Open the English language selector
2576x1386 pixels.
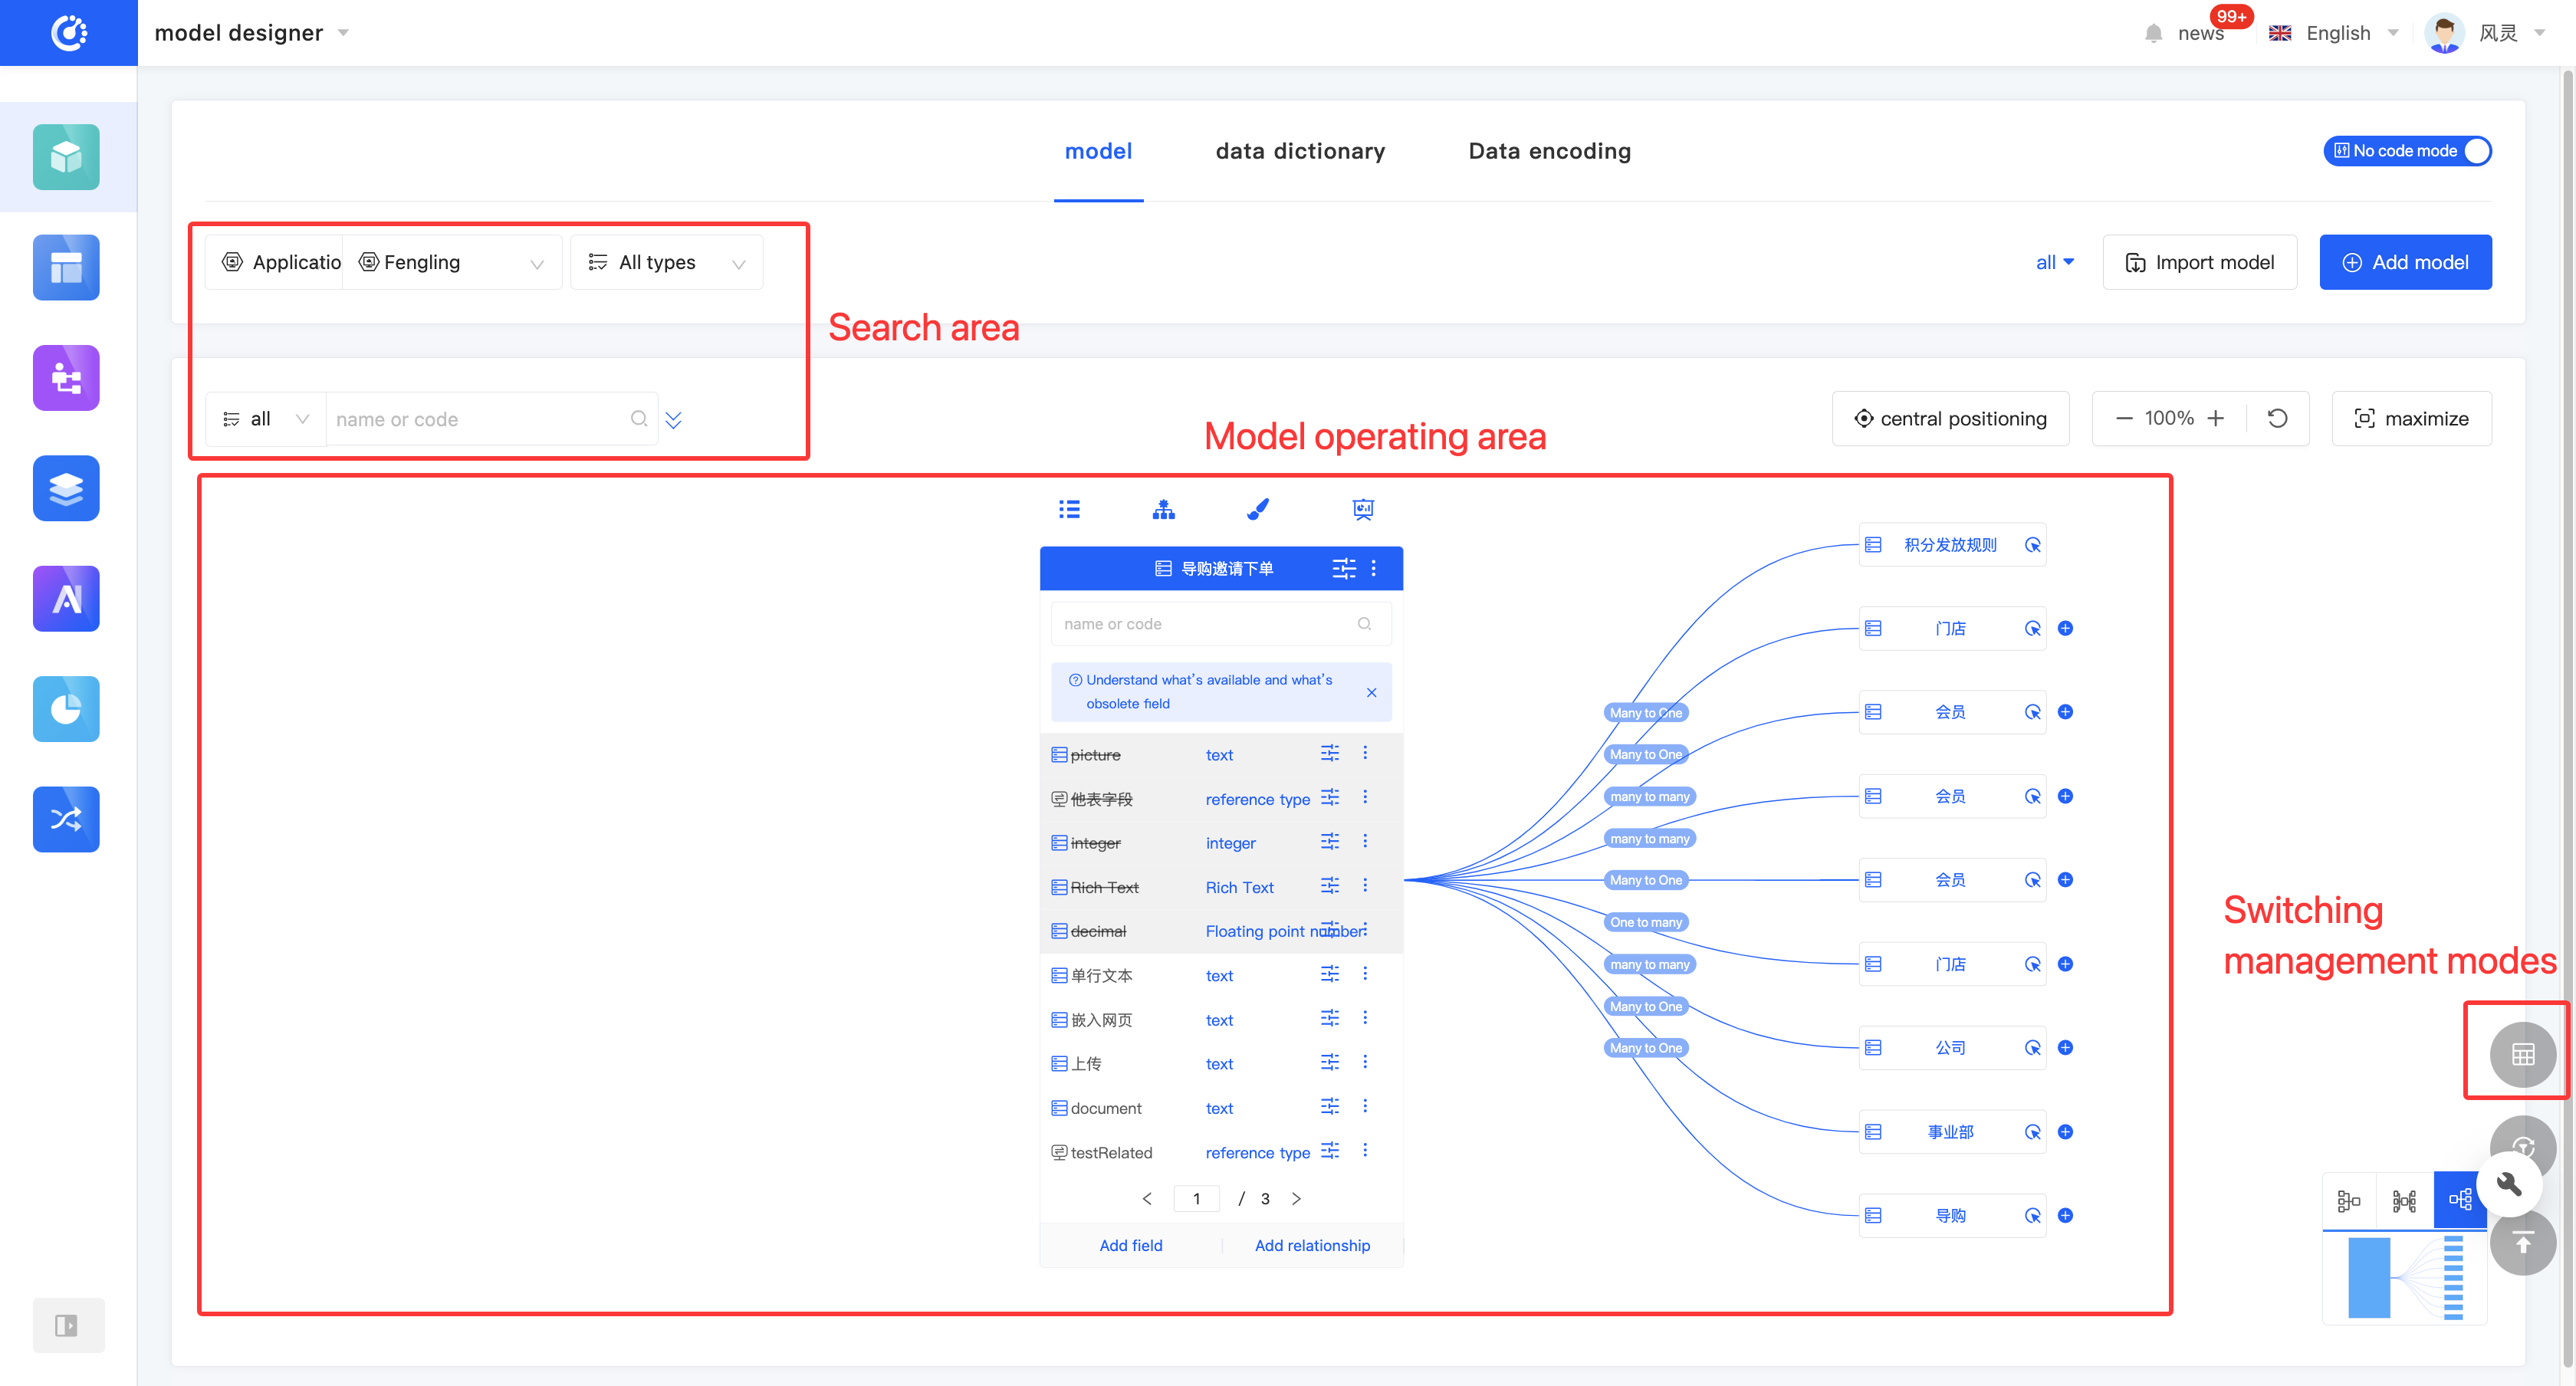[2337, 33]
